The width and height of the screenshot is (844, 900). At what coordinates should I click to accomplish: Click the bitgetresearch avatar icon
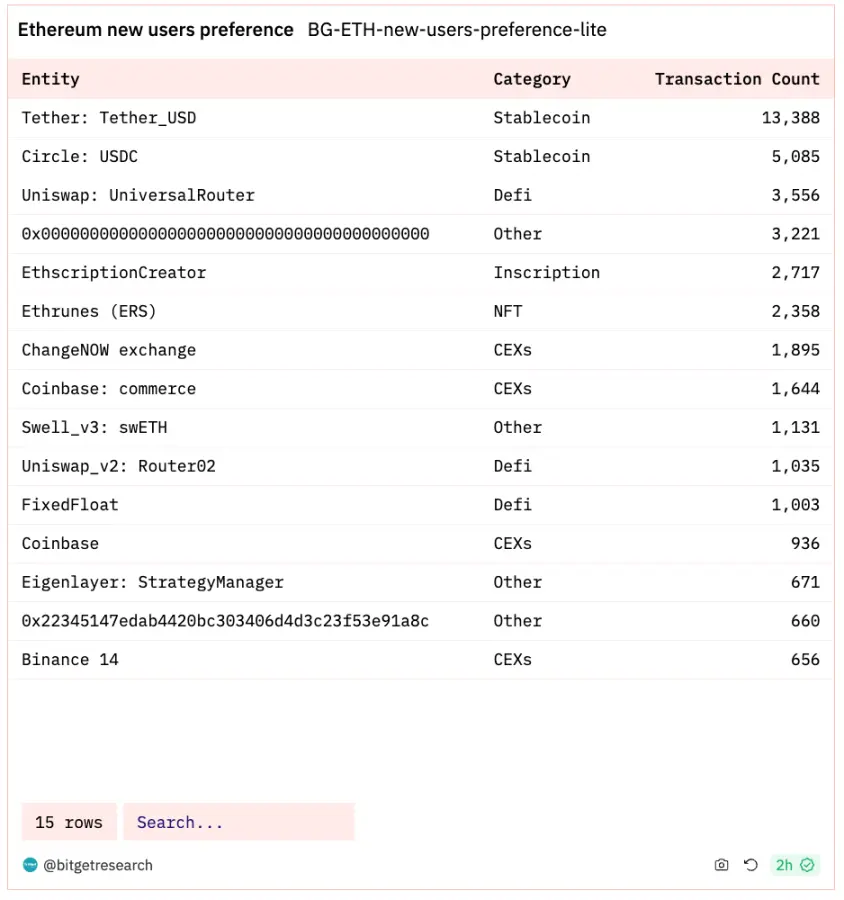(30, 865)
